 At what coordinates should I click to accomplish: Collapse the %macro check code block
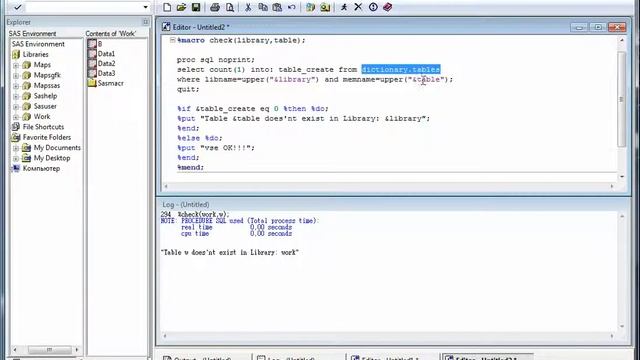tap(172, 40)
